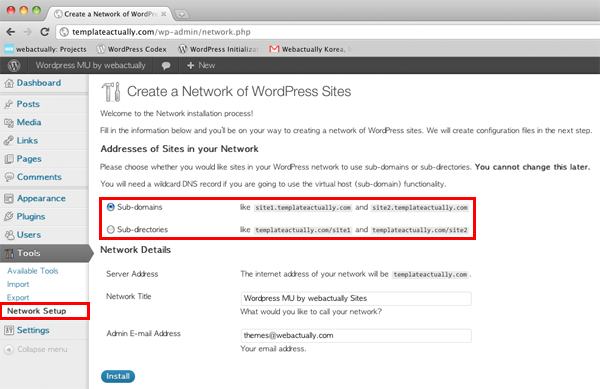Click Collapse menu text
Image resolution: width=600 pixels, height=389 pixels.
(x=42, y=349)
